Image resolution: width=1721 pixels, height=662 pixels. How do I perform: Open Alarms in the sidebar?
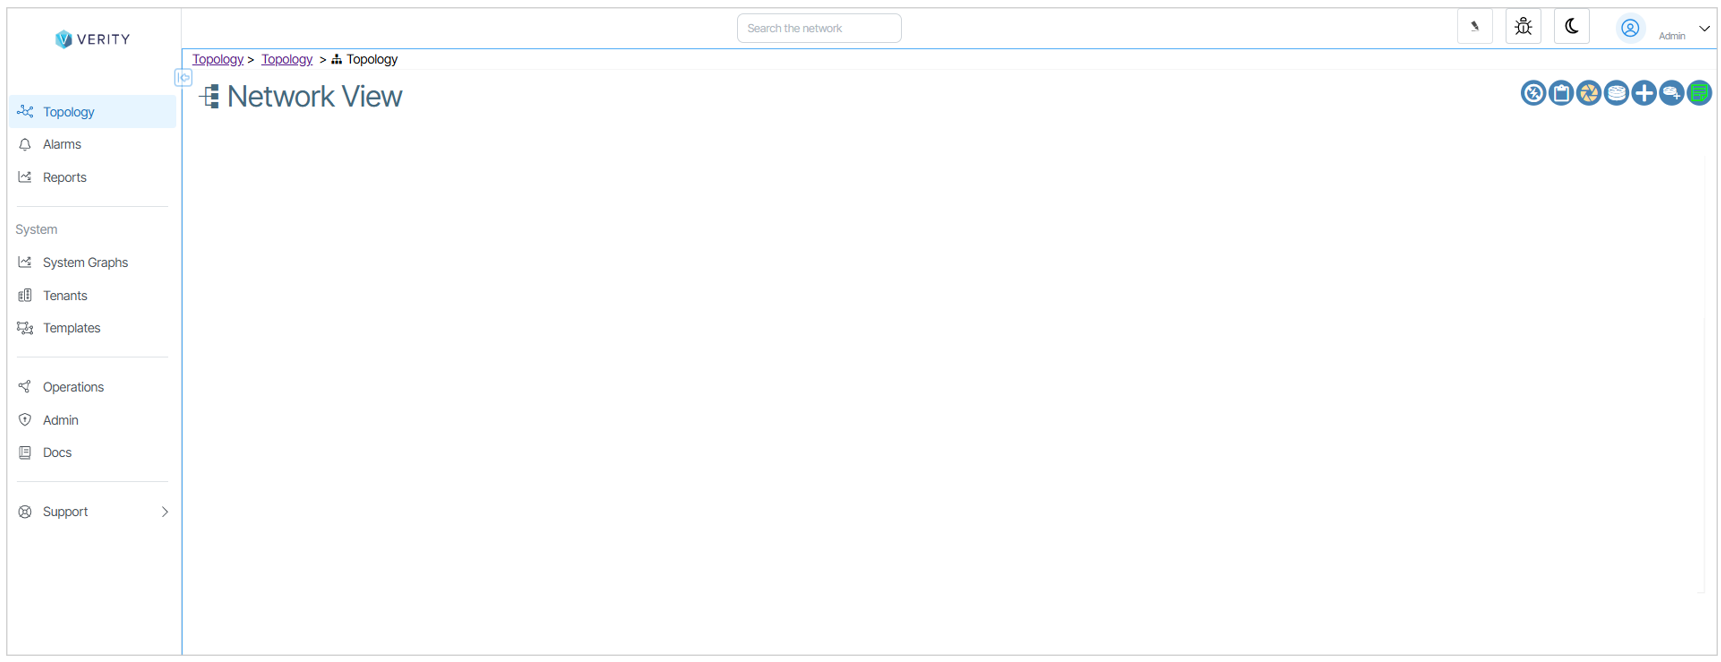click(62, 145)
